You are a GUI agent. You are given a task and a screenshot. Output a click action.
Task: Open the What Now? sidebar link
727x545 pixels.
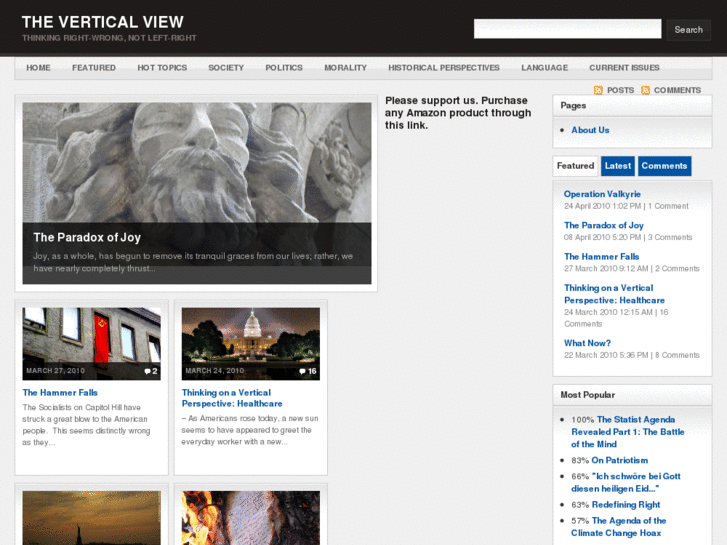coord(587,343)
